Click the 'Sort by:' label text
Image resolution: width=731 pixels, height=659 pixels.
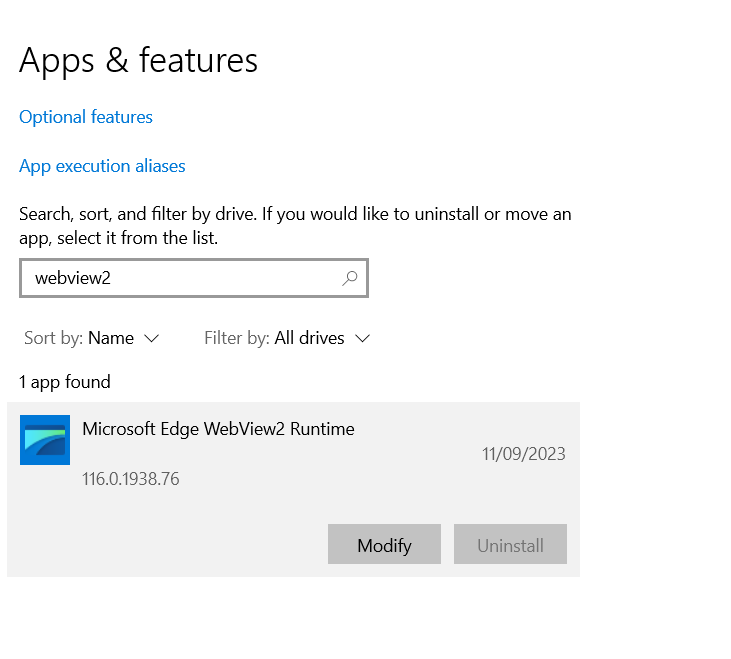(53, 338)
